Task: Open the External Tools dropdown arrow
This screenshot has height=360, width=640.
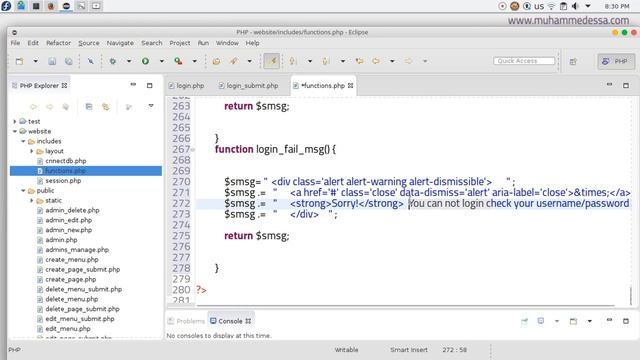Action: coord(194,61)
